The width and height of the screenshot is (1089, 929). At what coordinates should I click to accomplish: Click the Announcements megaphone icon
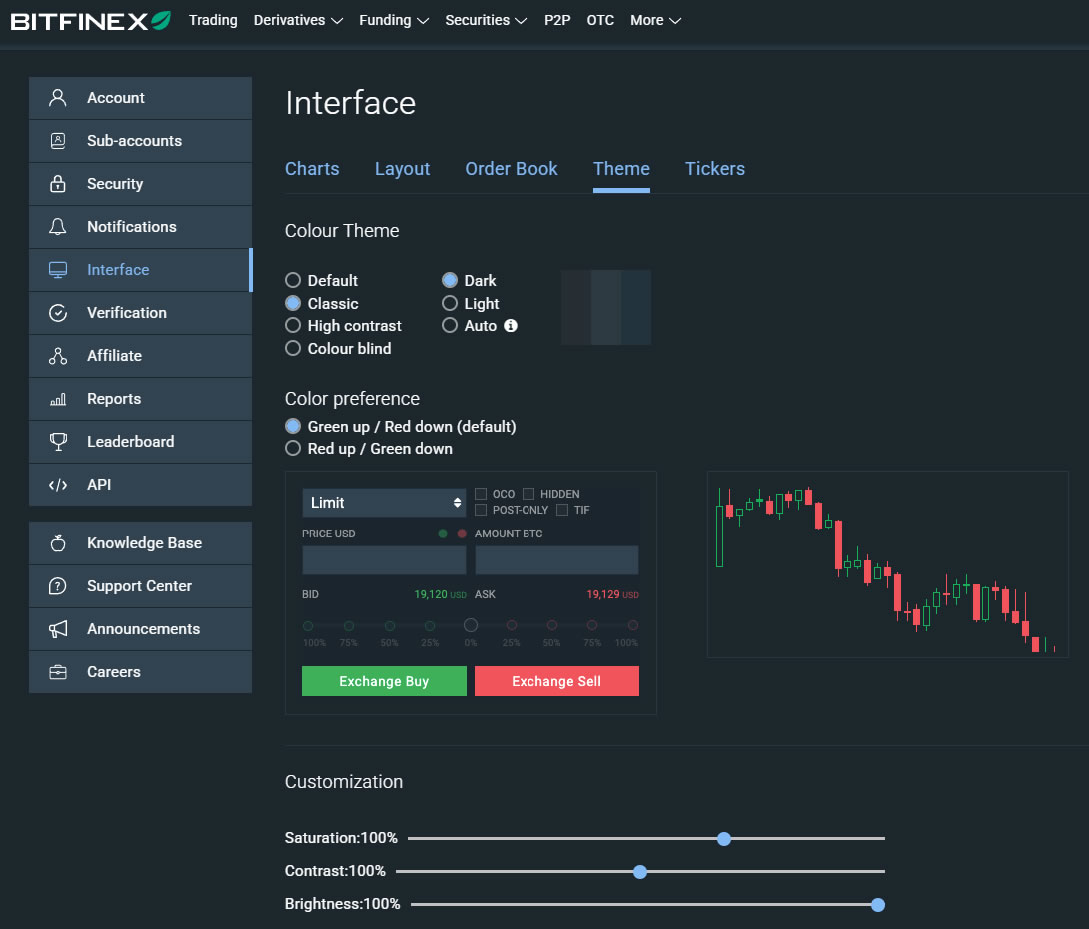(x=58, y=629)
